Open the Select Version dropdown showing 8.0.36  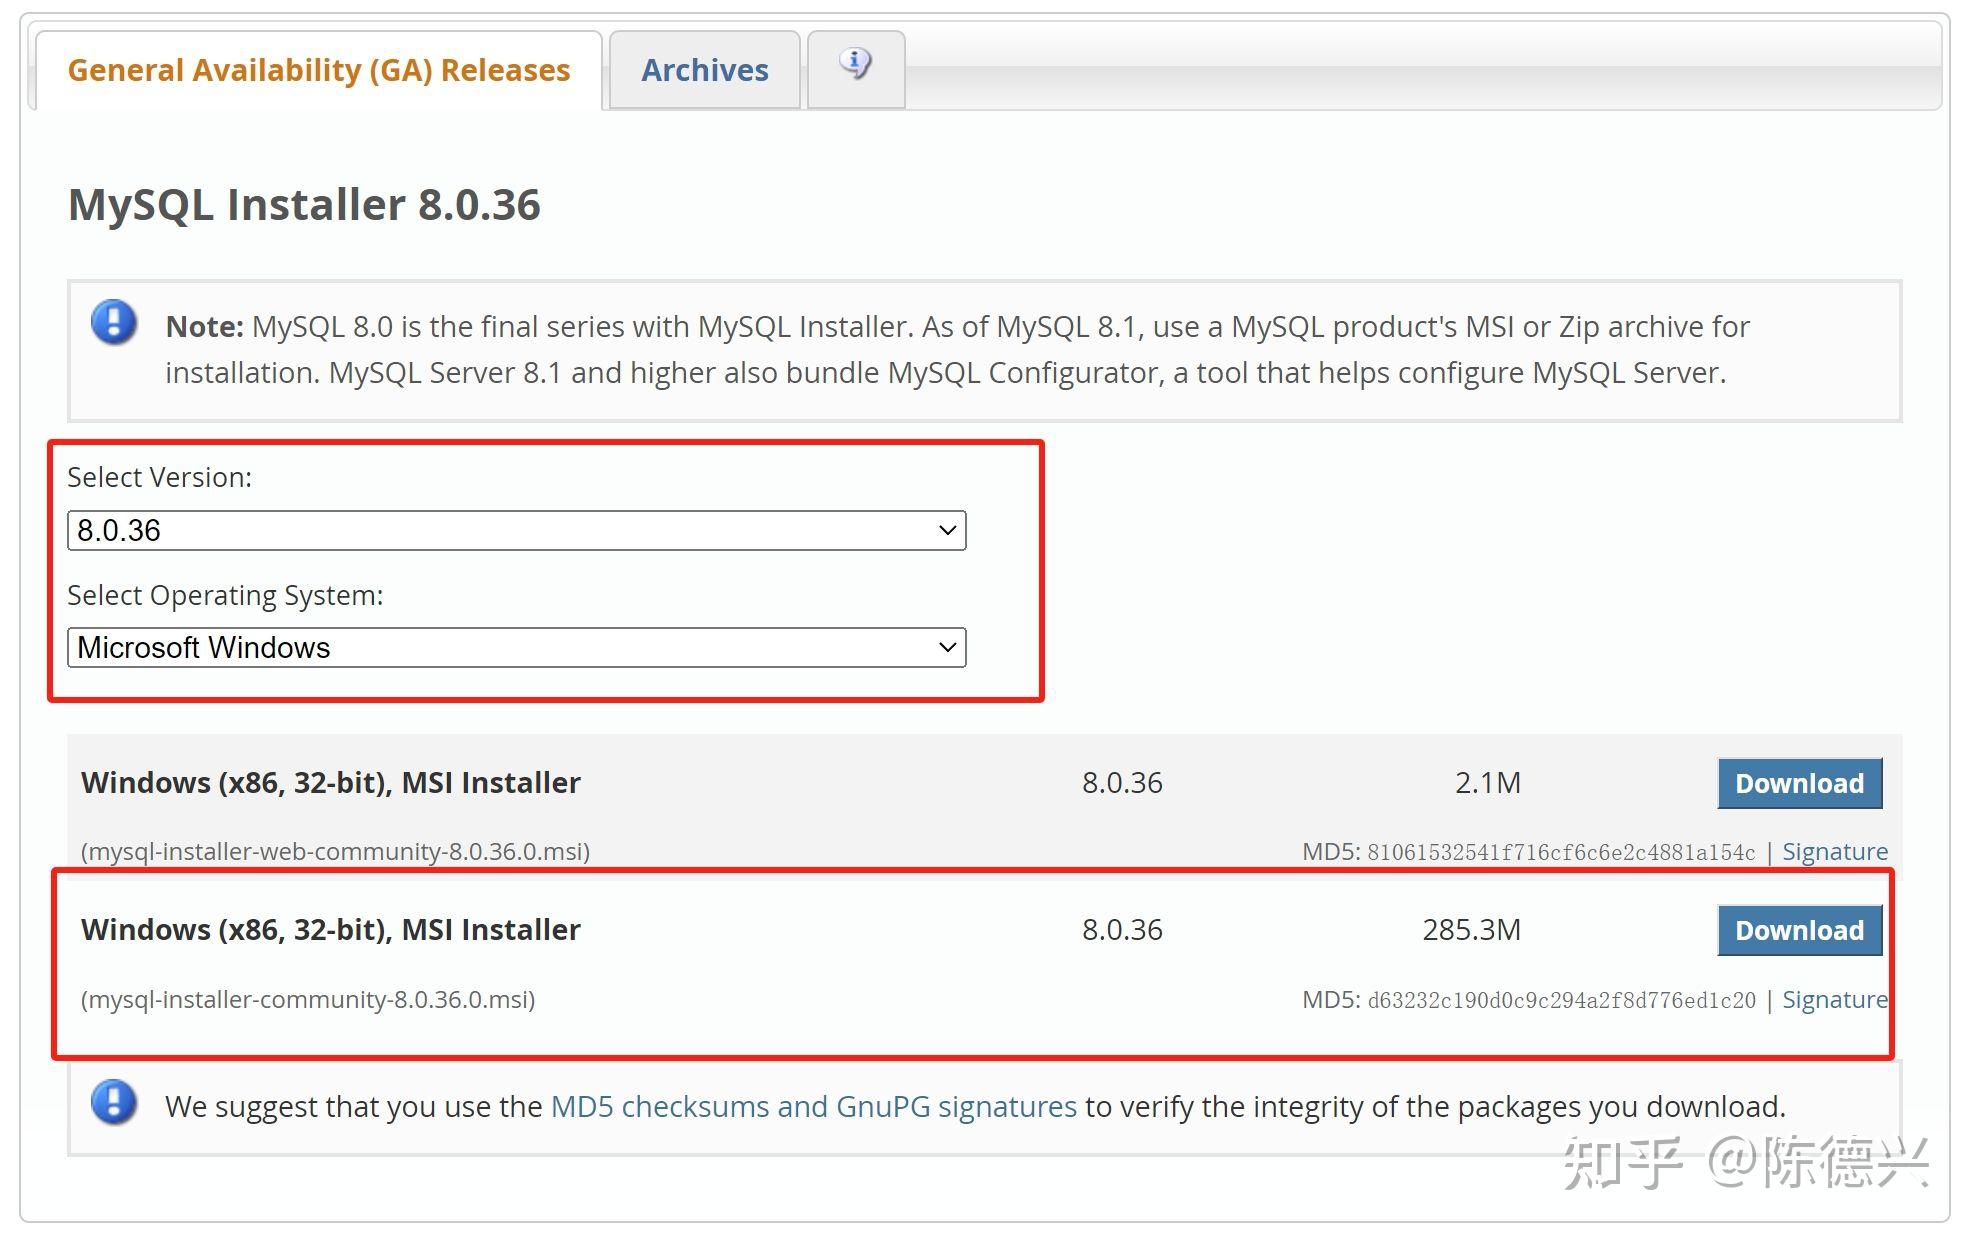coord(515,530)
